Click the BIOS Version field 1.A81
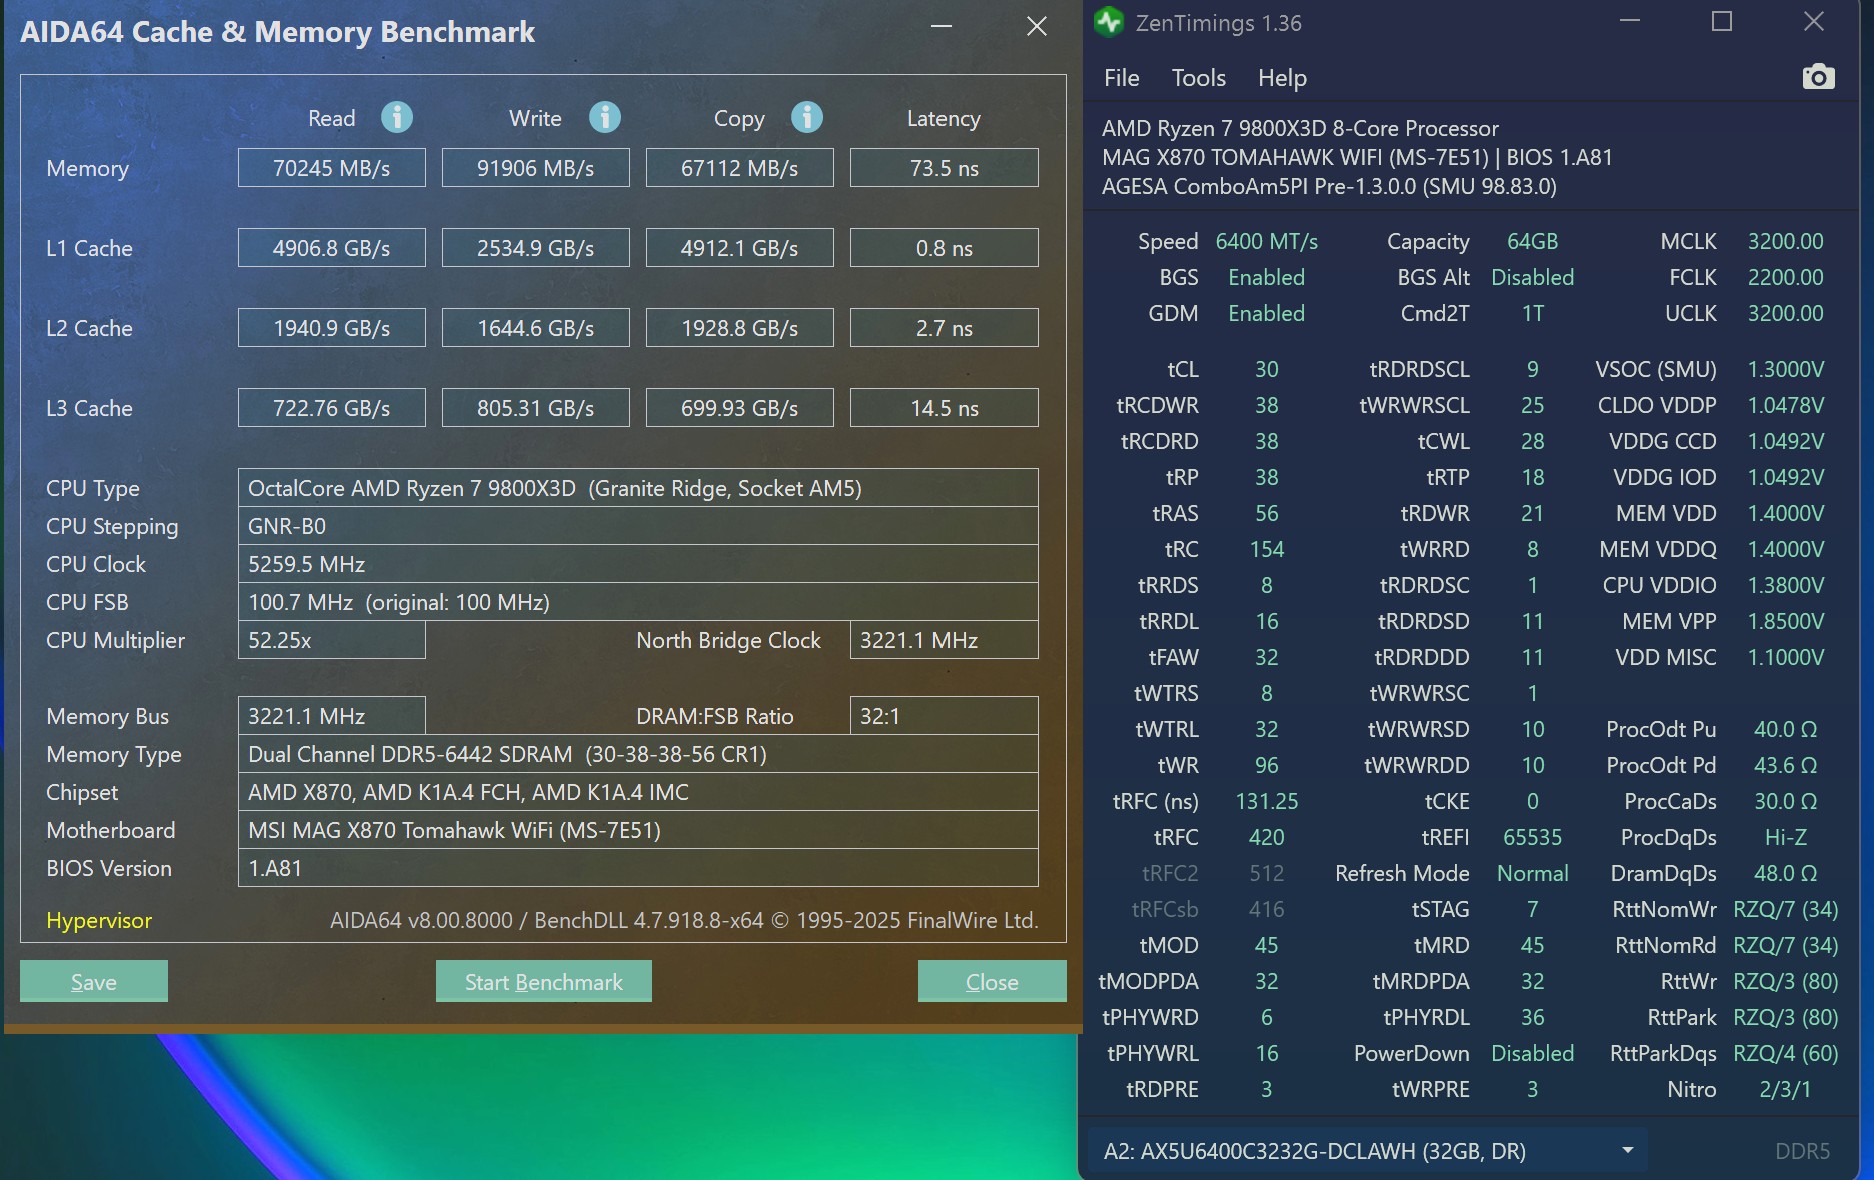 pyautogui.click(x=638, y=868)
